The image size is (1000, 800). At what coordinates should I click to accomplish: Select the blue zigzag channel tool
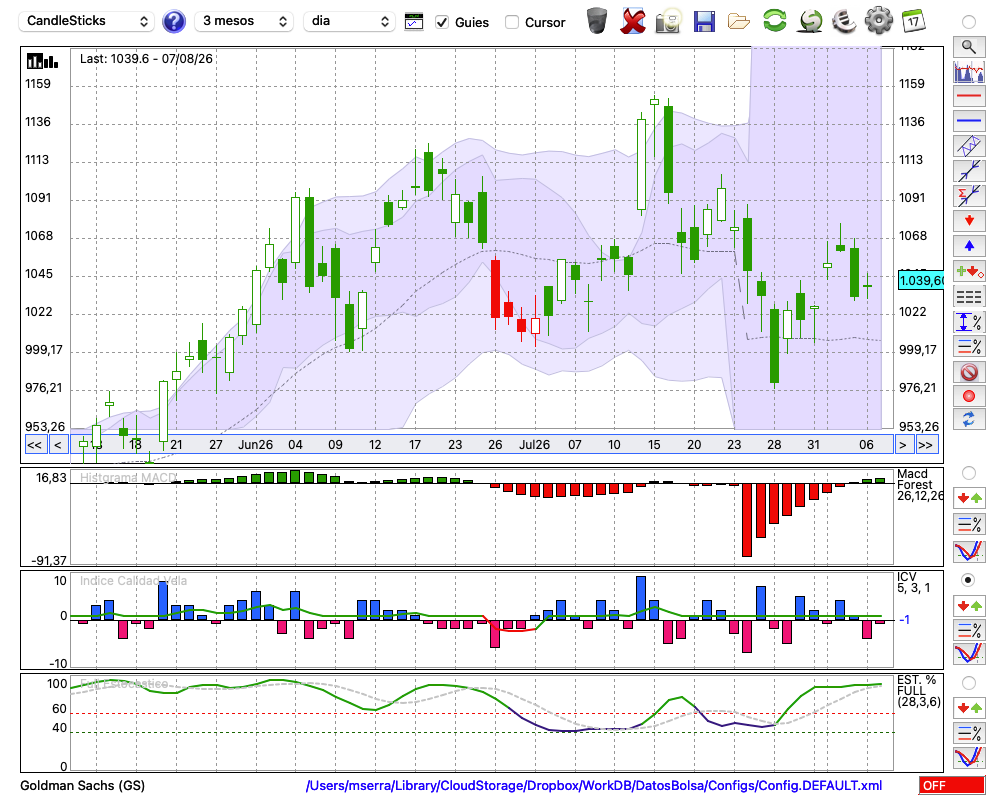tap(969, 146)
